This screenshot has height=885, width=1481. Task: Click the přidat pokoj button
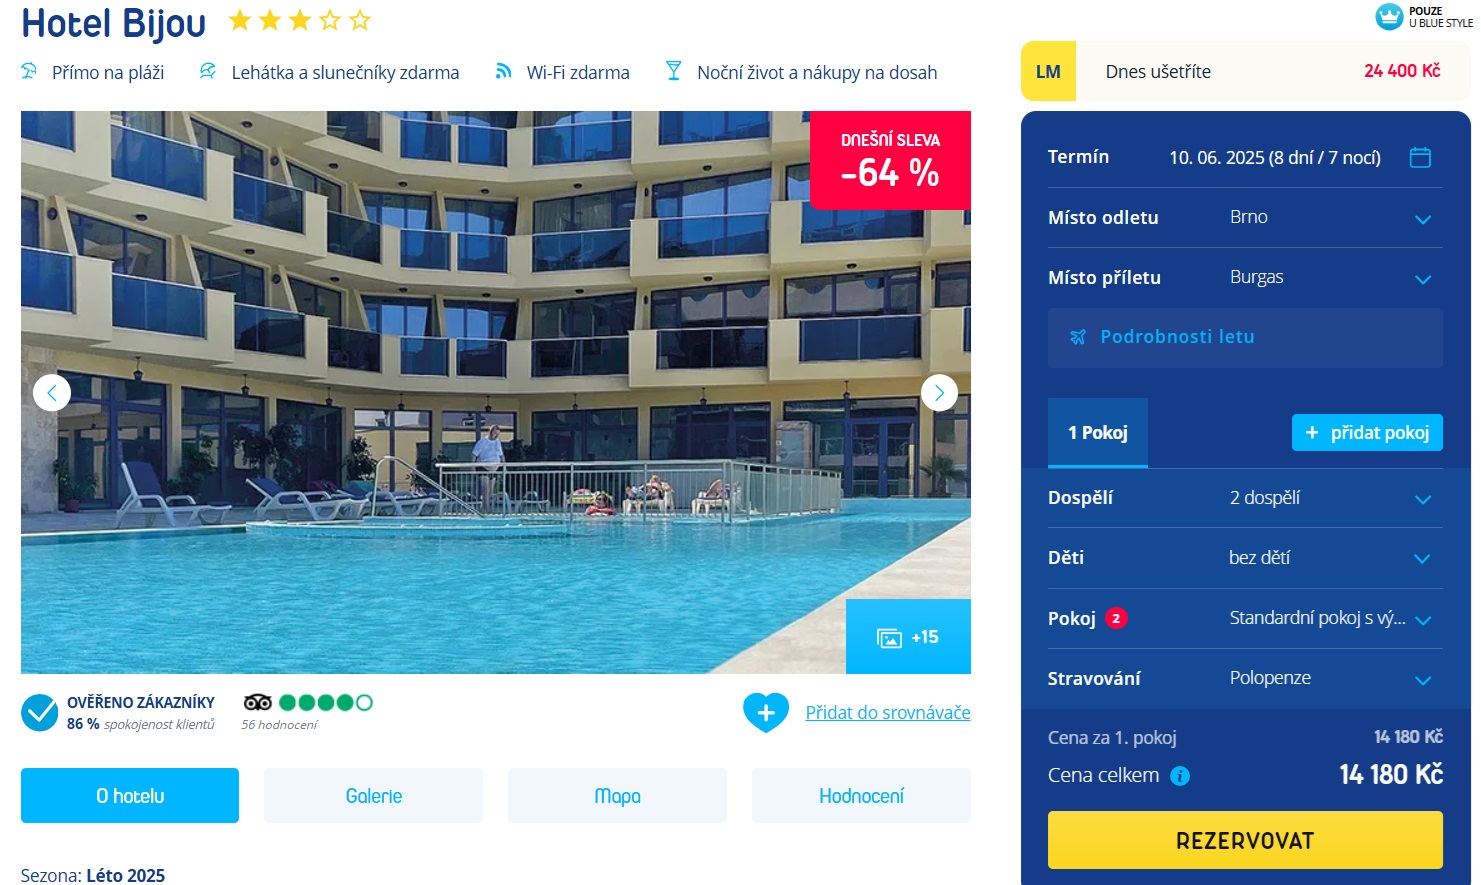[x=1367, y=433]
